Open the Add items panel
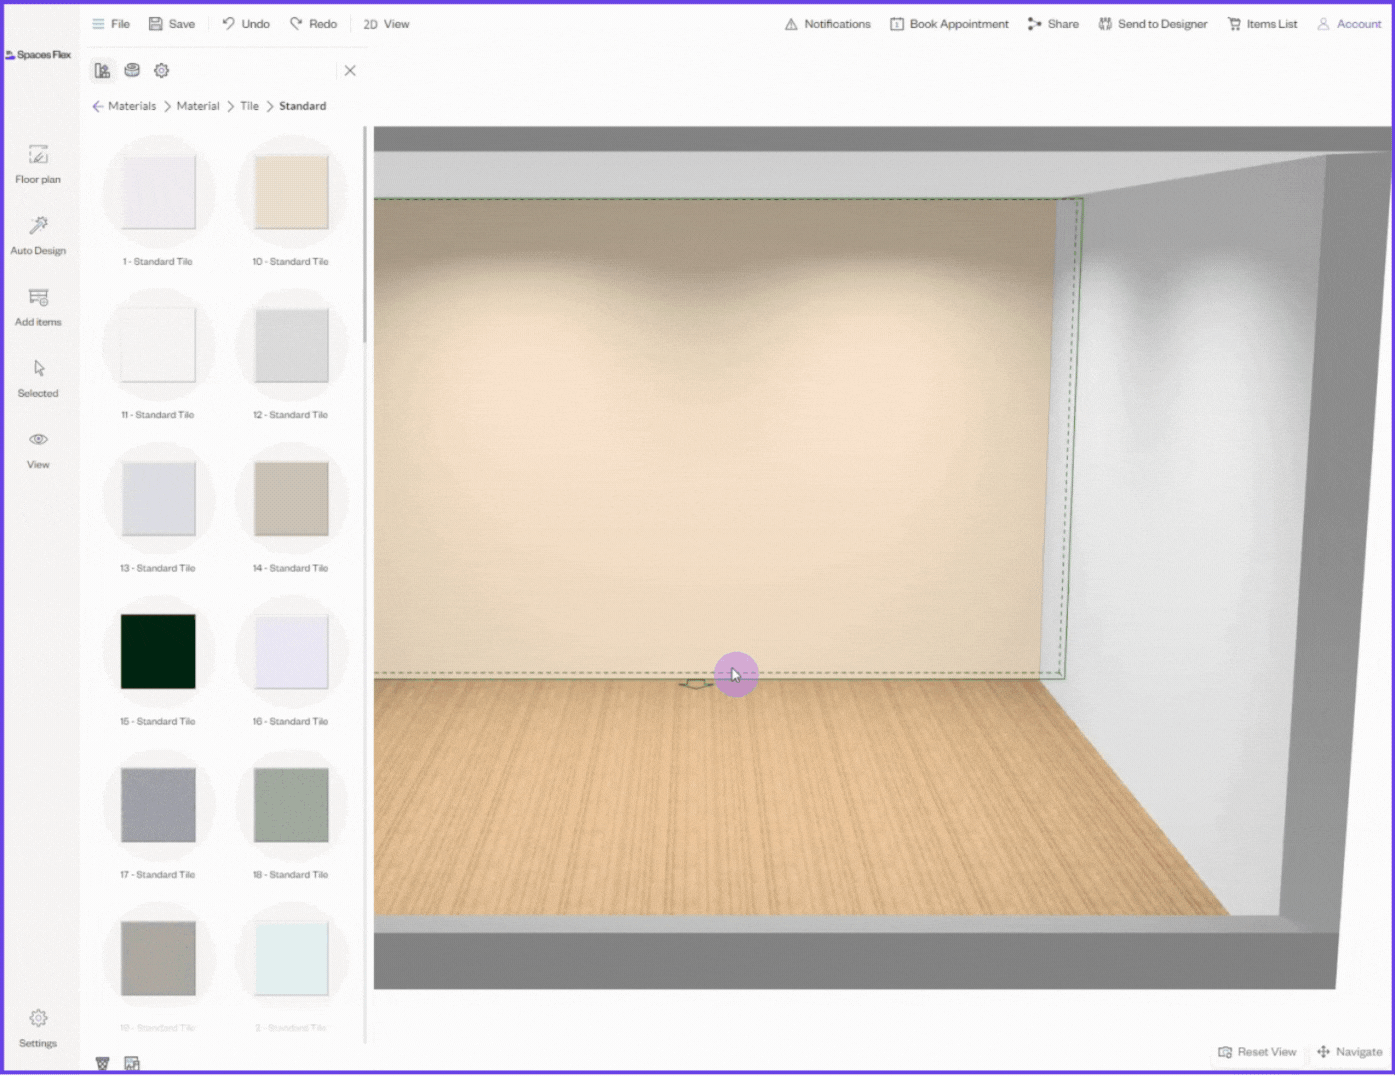The image size is (1395, 1076). click(x=38, y=306)
